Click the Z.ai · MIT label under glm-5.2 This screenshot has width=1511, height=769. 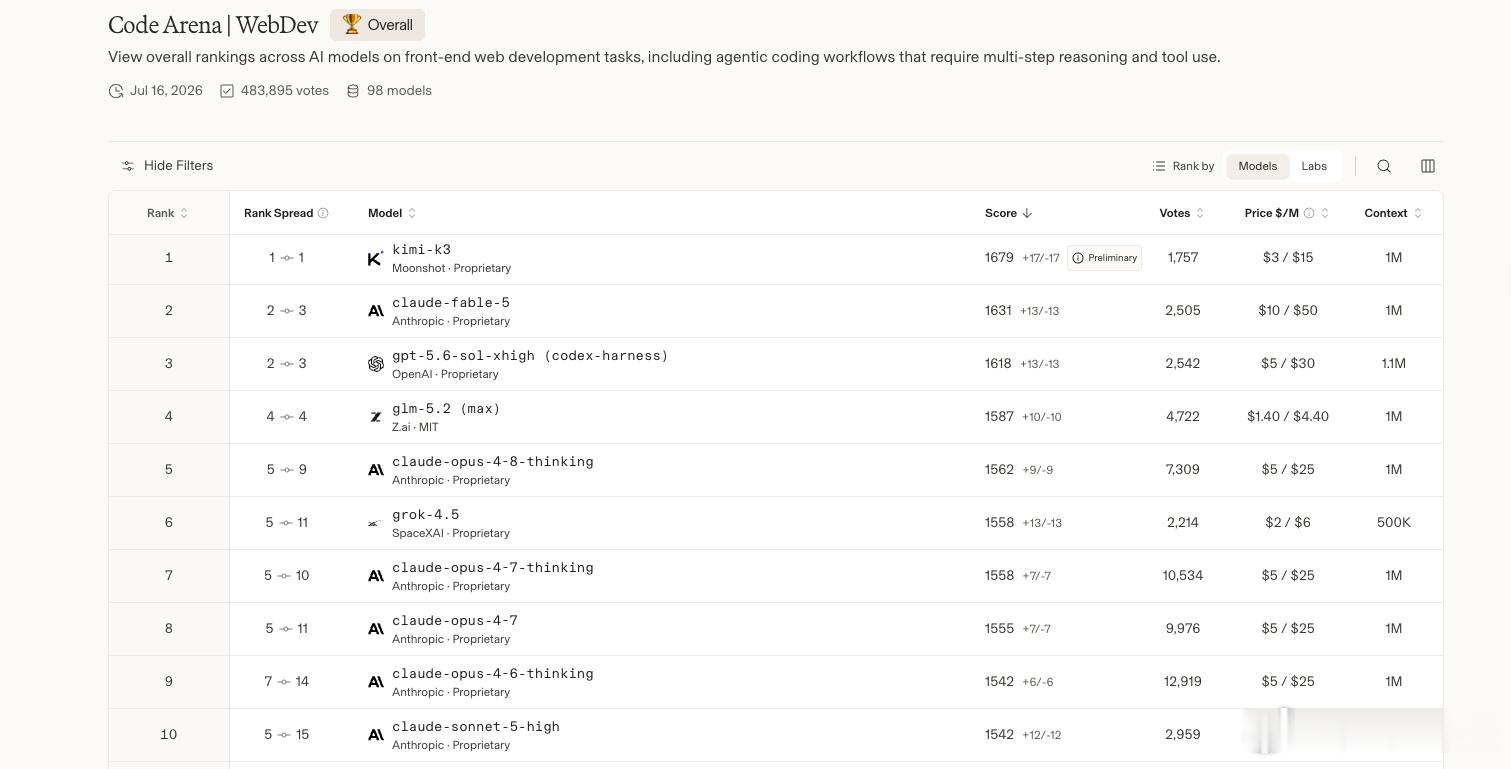pos(415,427)
